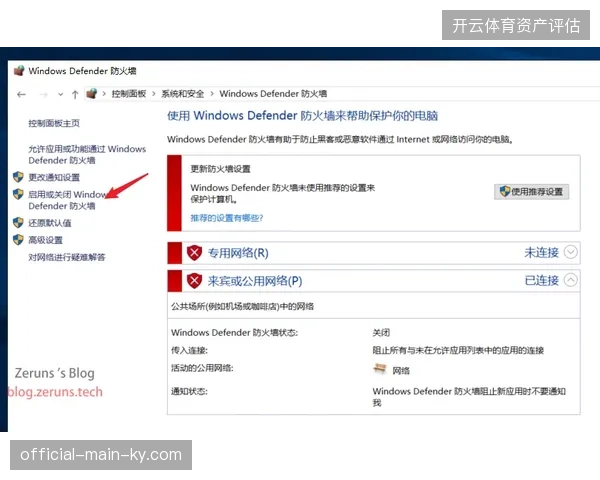Collapse the 来宾或公用网络(P) section header

pos(374,281)
